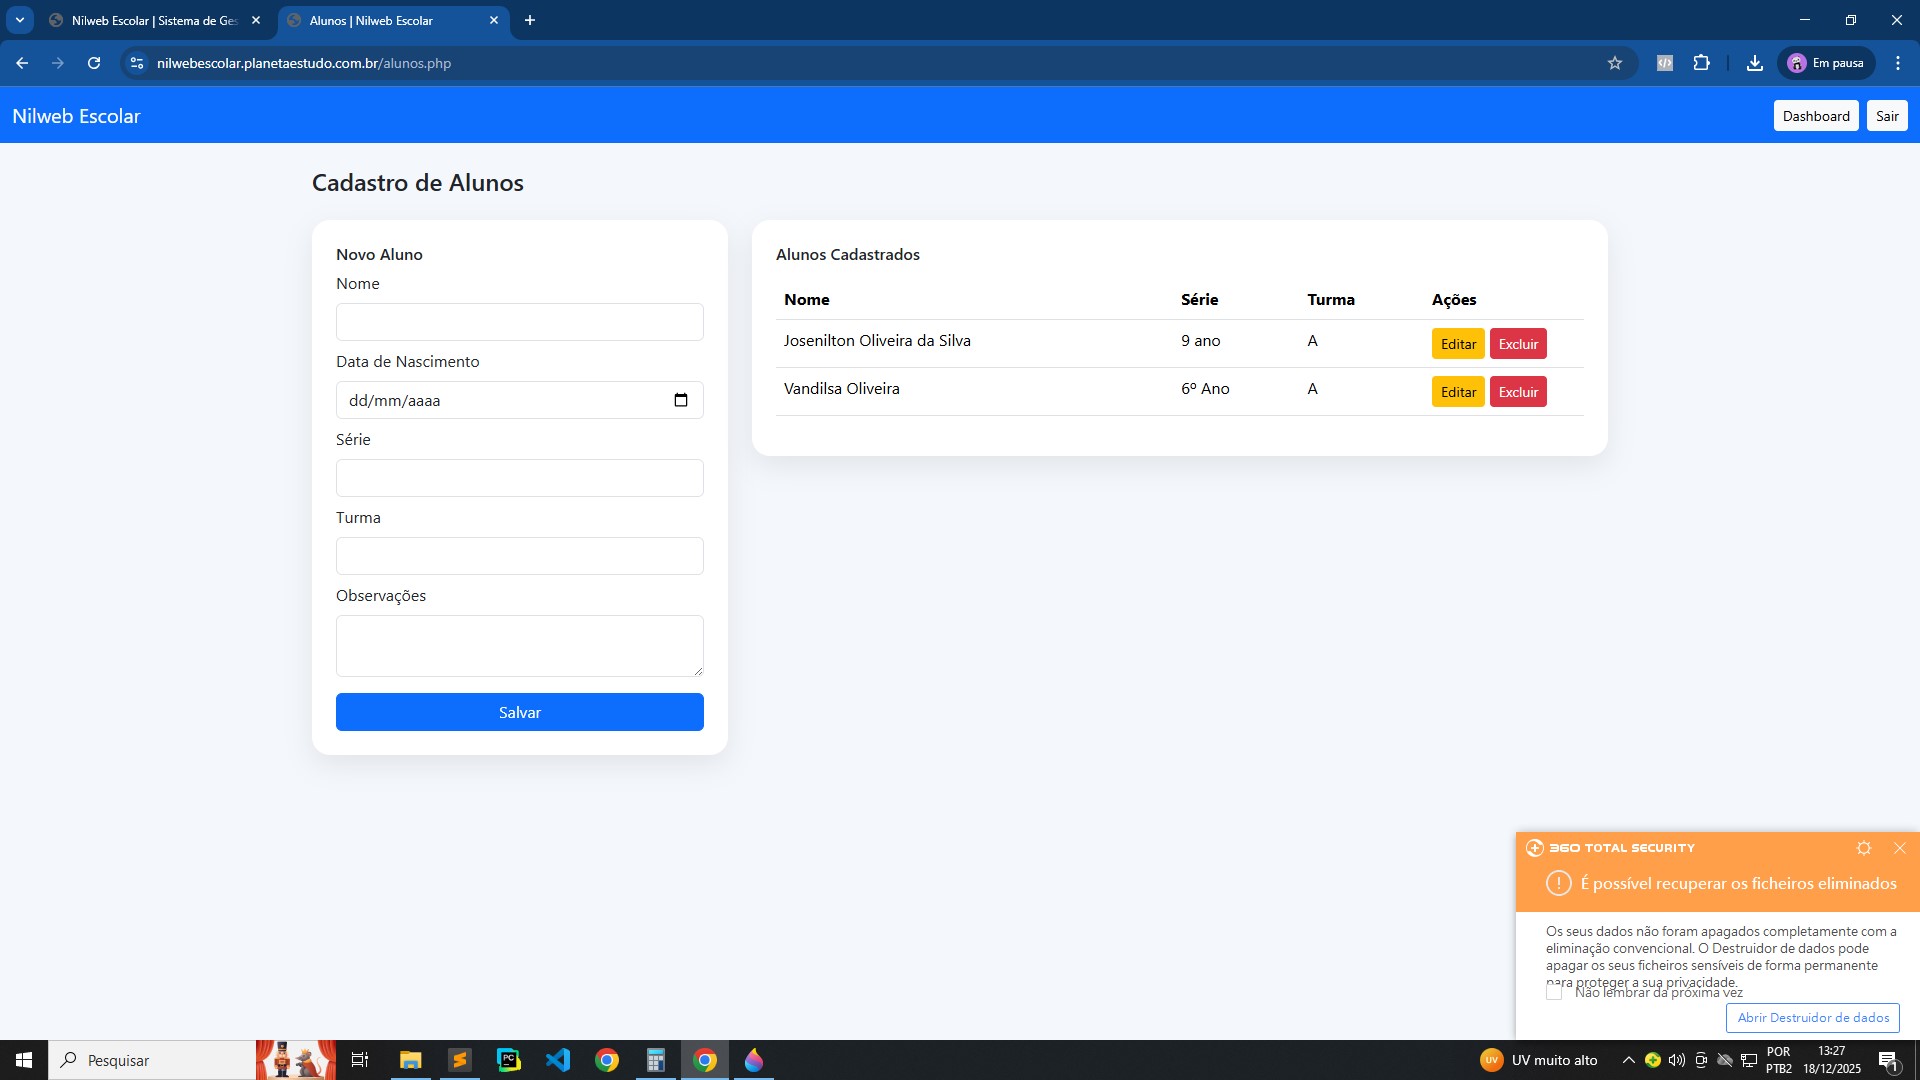The height and width of the screenshot is (1080, 1920).
Task: Open PyCharm from the taskbar
Action: (509, 1060)
